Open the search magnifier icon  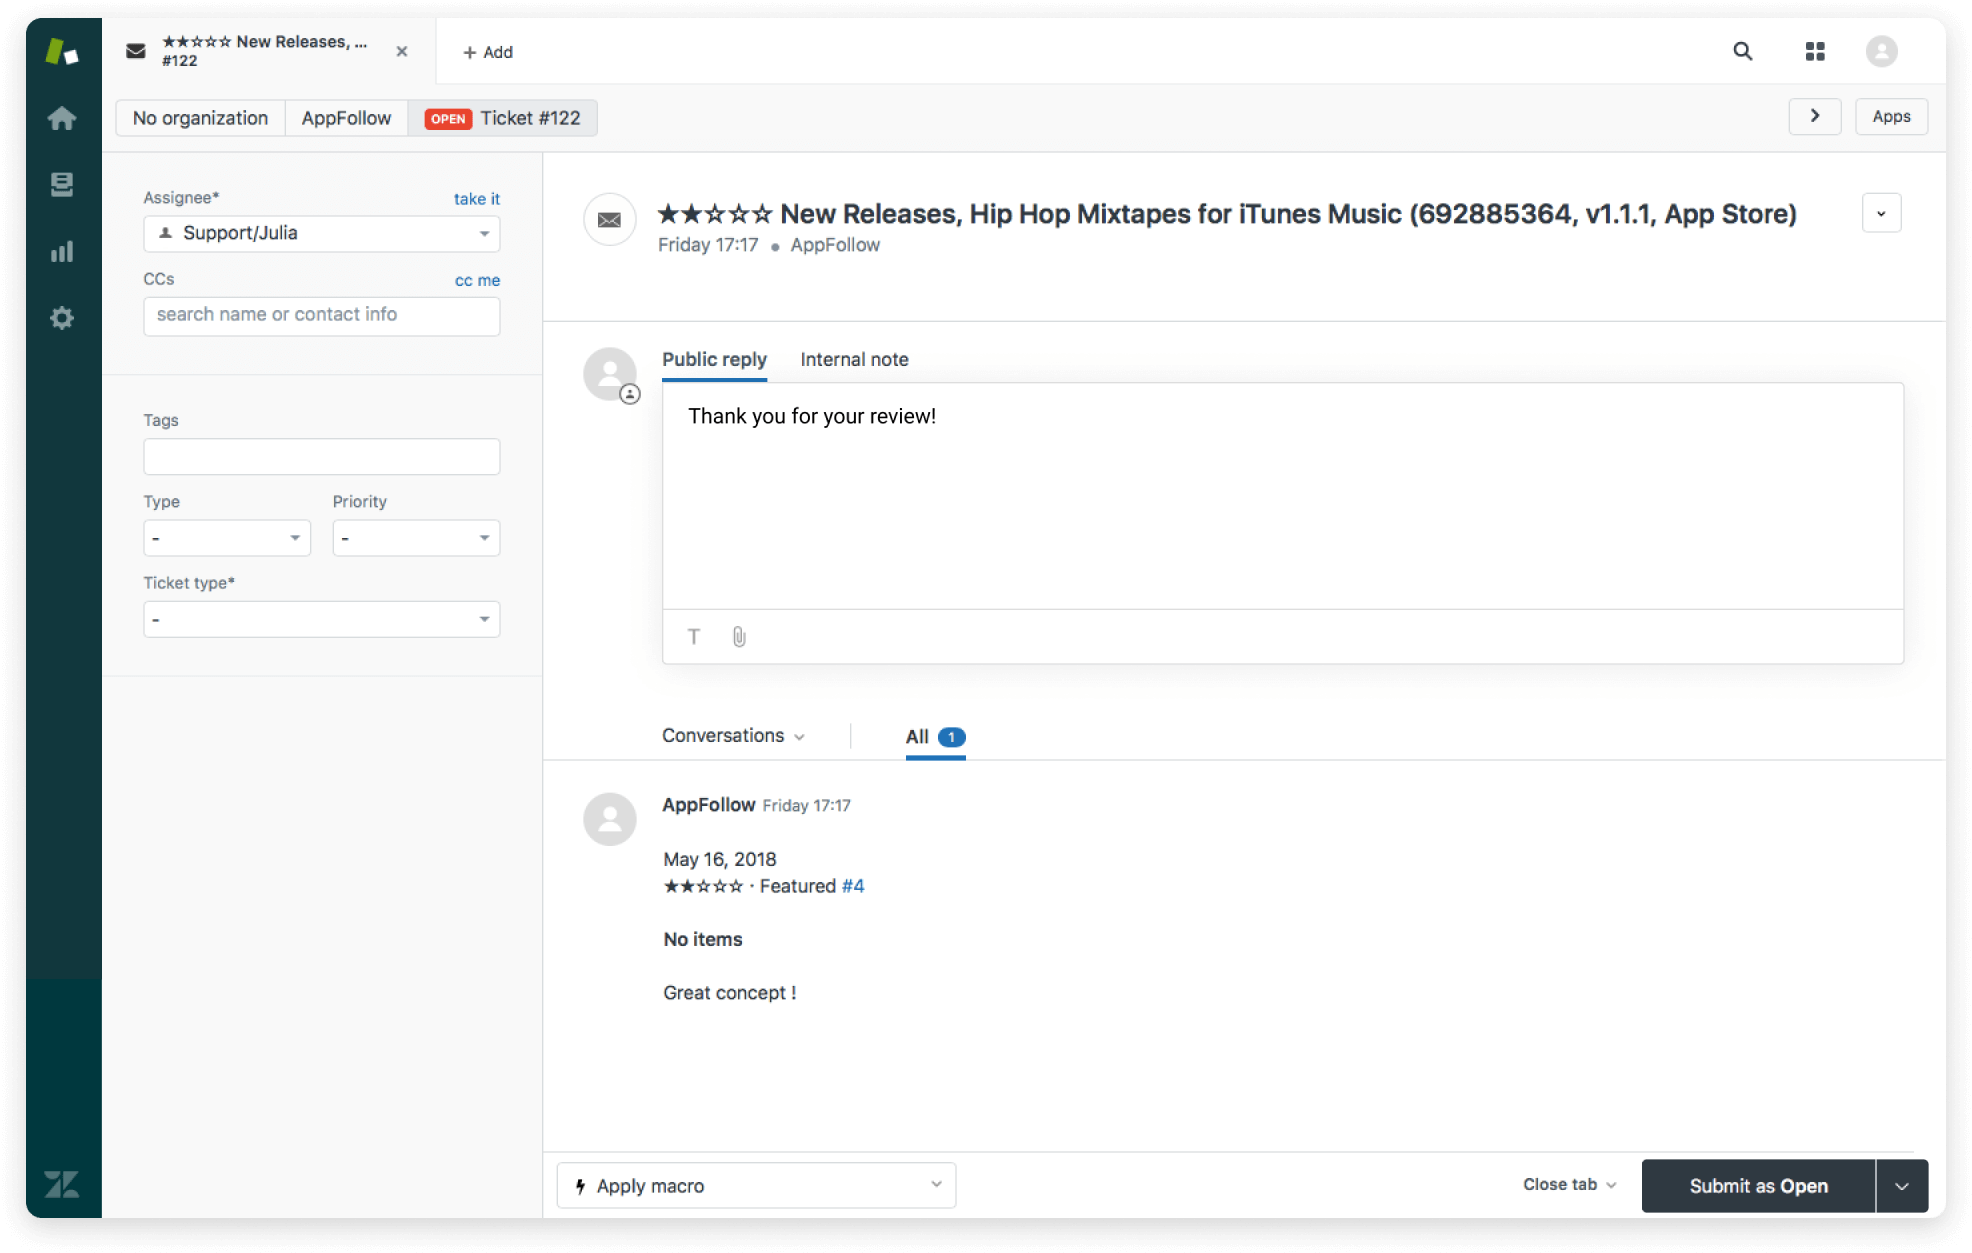click(x=1743, y=51)
